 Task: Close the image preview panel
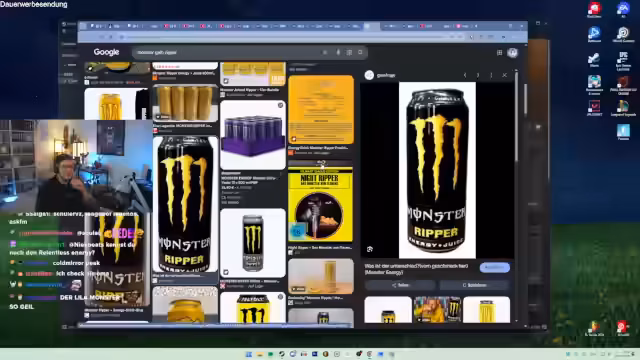click(504, 75)
